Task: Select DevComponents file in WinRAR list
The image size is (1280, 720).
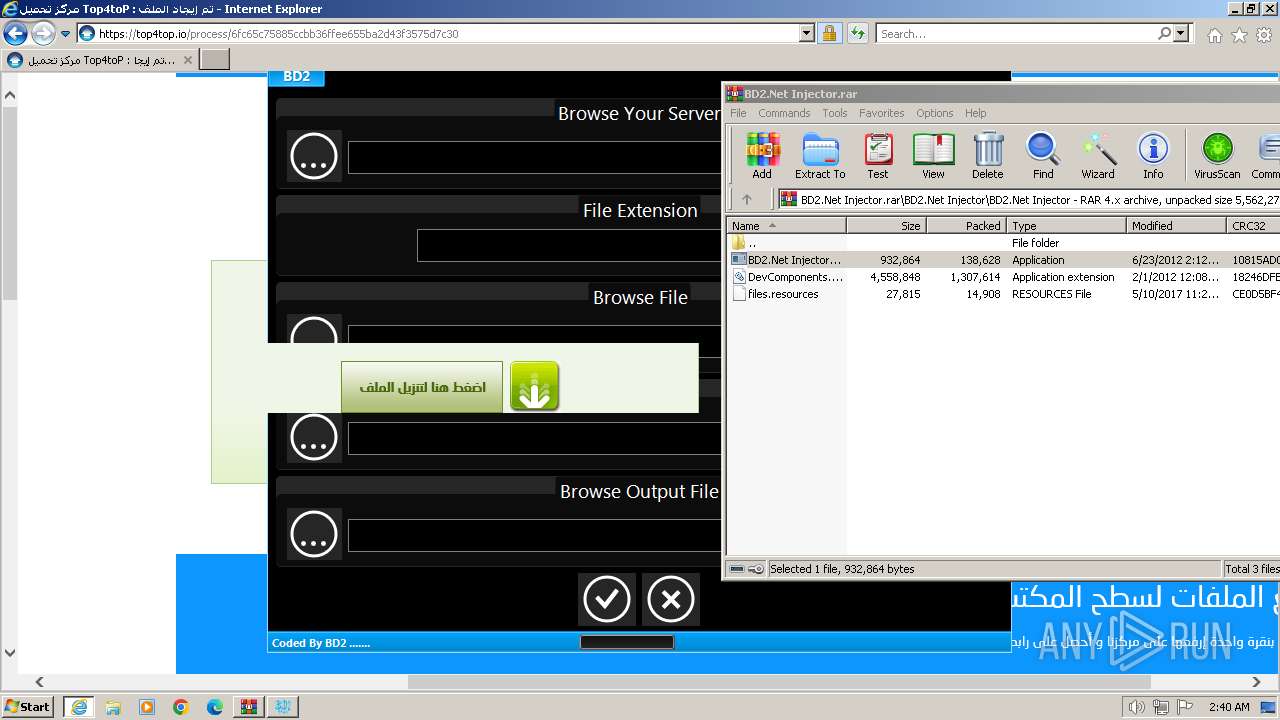Action: pyautogui.click(x=1003, y=277)
